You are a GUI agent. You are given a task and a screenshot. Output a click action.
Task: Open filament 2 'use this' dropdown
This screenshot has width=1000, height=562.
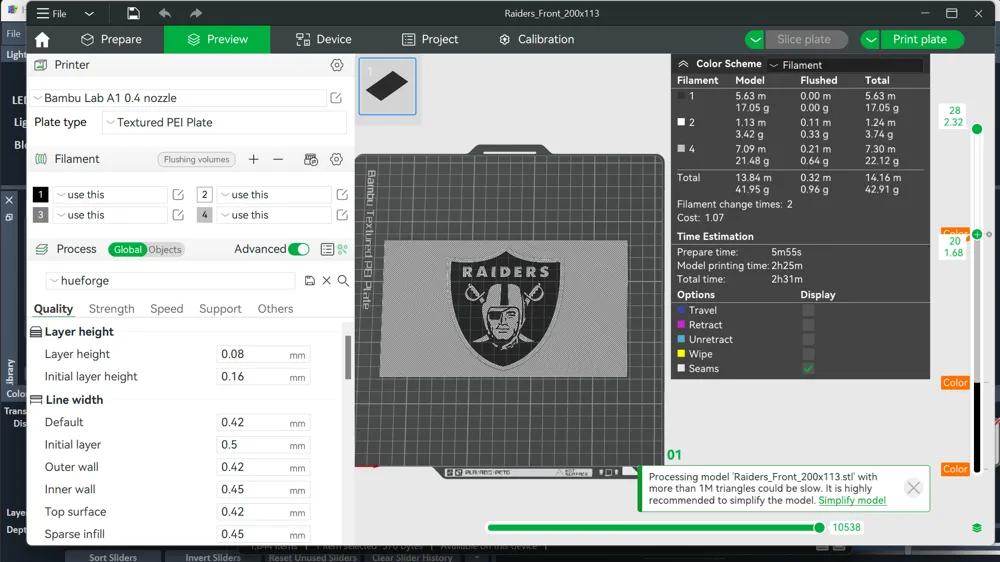(273, 195)
